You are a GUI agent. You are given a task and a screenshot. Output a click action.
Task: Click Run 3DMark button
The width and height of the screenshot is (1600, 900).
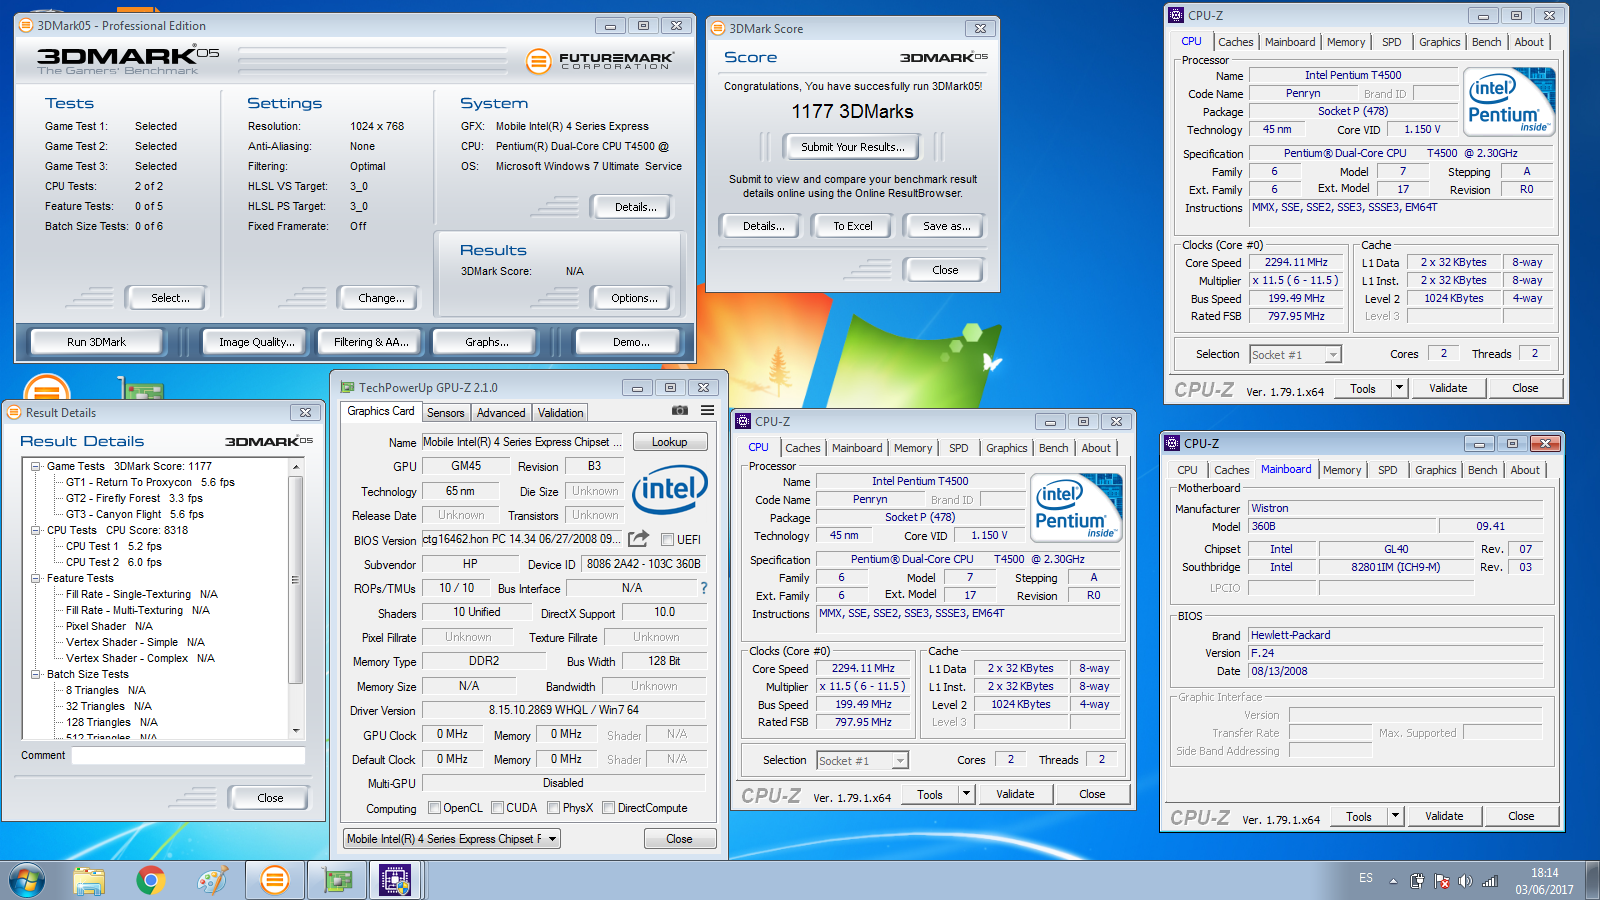[97, 342]
